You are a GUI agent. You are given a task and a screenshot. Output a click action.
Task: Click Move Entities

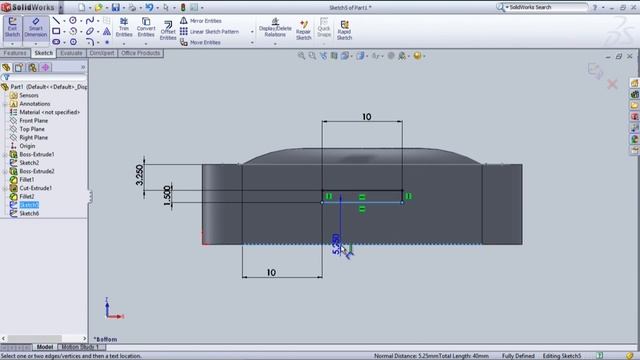[x=200, y=42]
